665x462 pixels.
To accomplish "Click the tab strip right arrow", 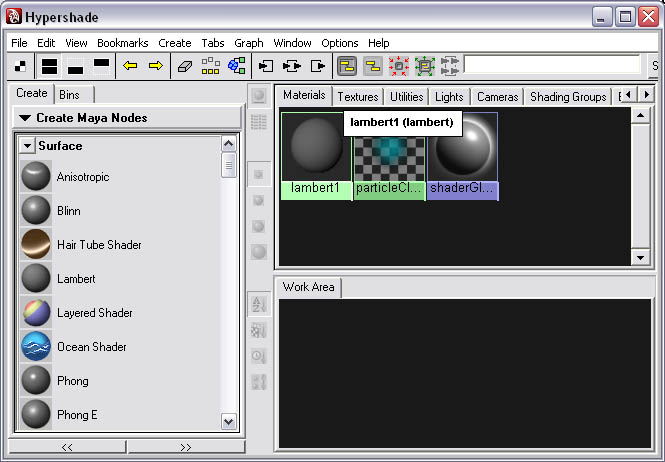I will tap(646, 95).
